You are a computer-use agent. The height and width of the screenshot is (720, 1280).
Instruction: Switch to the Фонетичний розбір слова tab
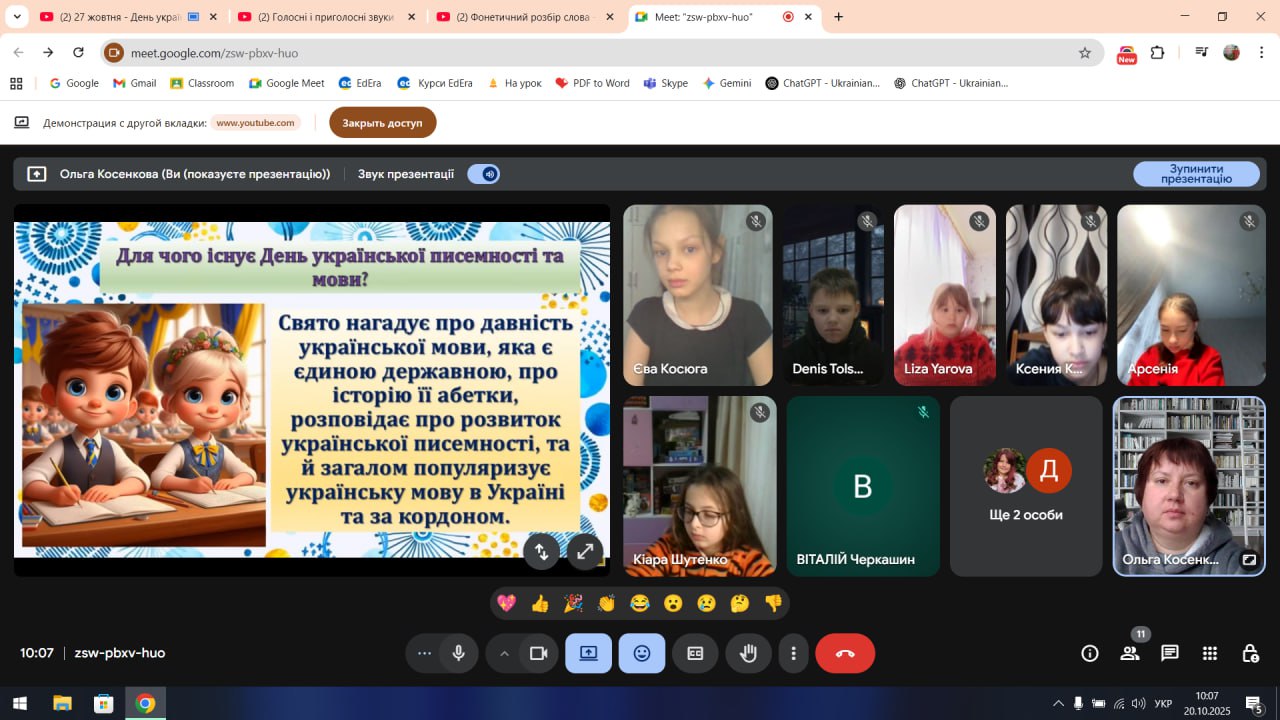pyautogui.click(x=524, y=17)
